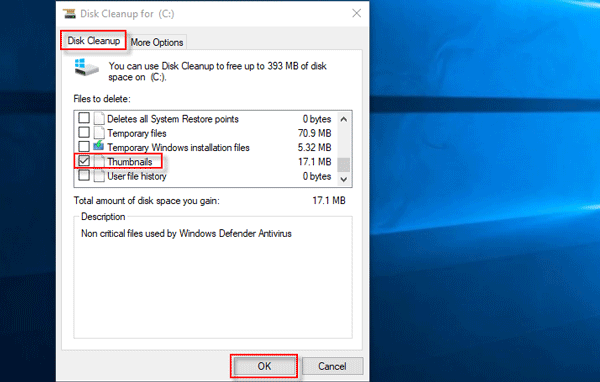
Task: Click the Temporary Windows installation files icon
Action: click(x=99, y=146)
